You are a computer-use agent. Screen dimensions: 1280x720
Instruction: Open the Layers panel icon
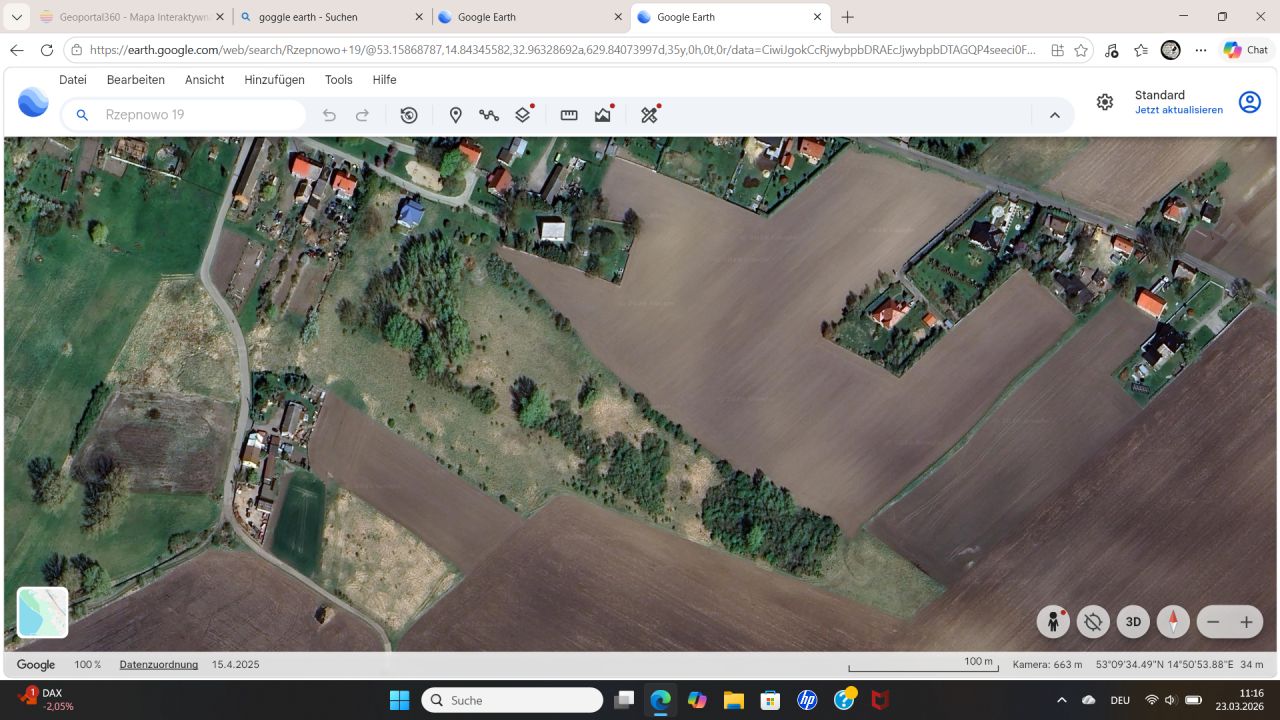[x=522, y=115]
